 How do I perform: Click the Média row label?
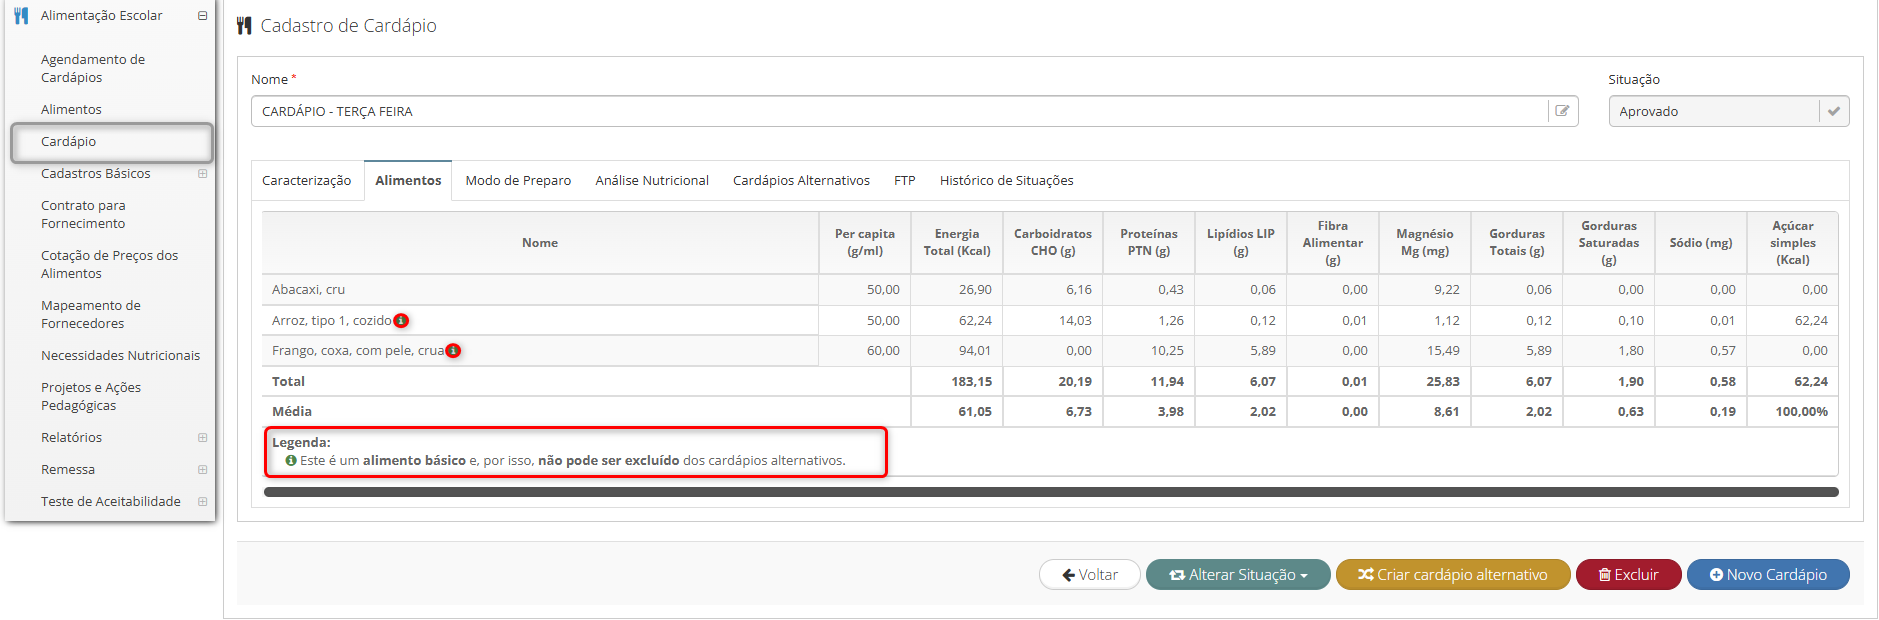click(x=292, y=412)
